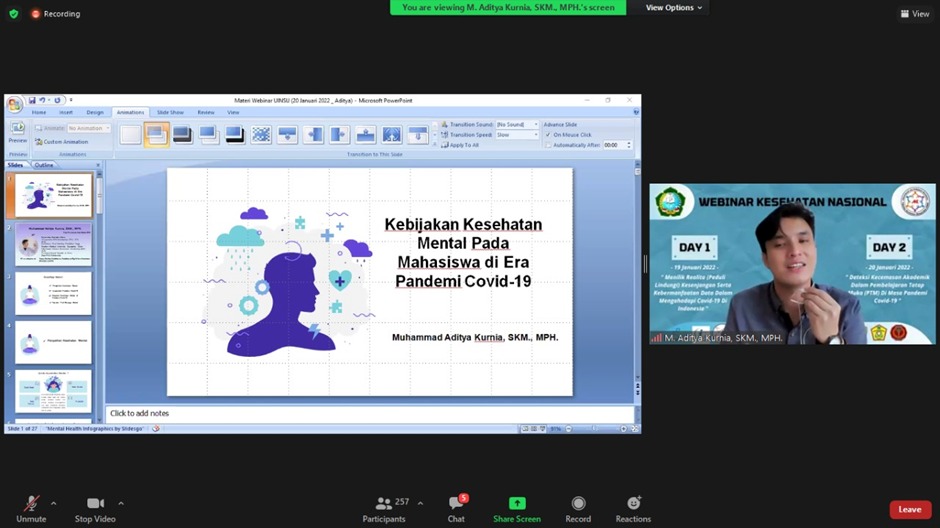The width and height of the screenshot is (940, 528).
Task: Click the Zoom encryption shield icon
Action: coord(14,14)
